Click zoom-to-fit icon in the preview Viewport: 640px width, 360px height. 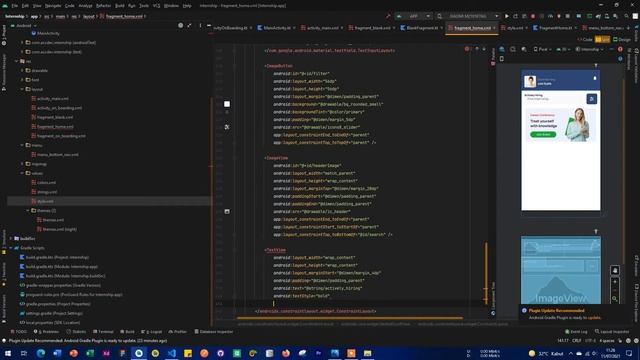pos(615,299)
